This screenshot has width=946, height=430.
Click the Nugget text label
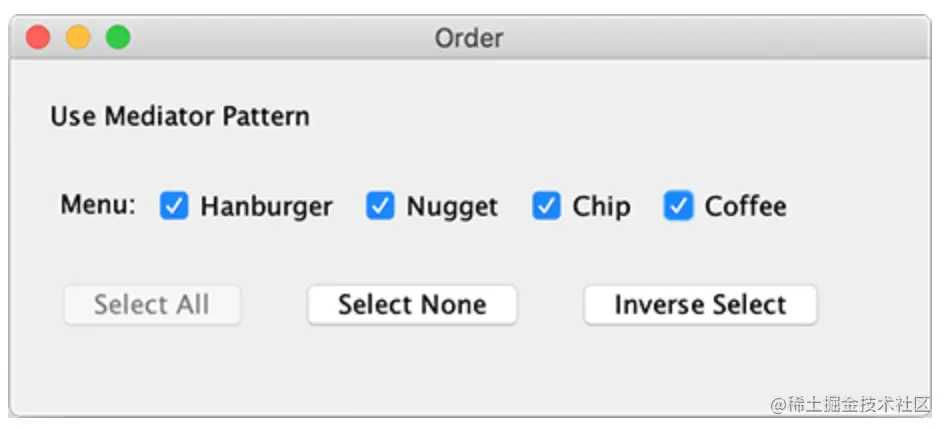(x=452, y=207)
